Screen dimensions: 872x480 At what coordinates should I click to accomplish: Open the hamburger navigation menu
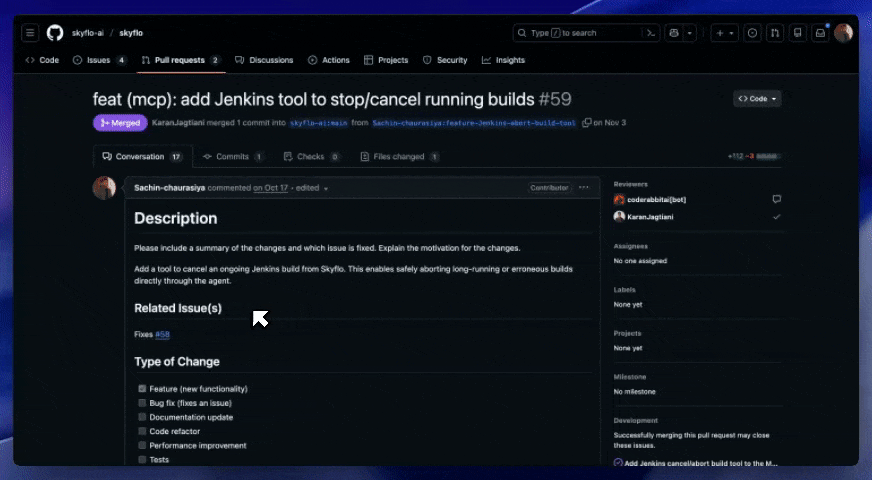click(x=30, y=33)
